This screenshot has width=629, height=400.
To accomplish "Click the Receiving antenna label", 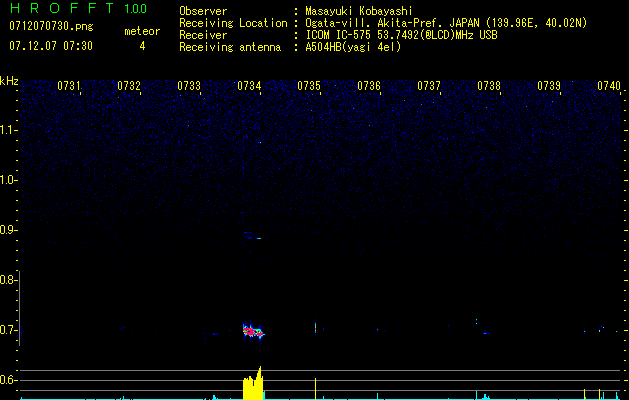I will pyautogui.click(x=230, y=47).
